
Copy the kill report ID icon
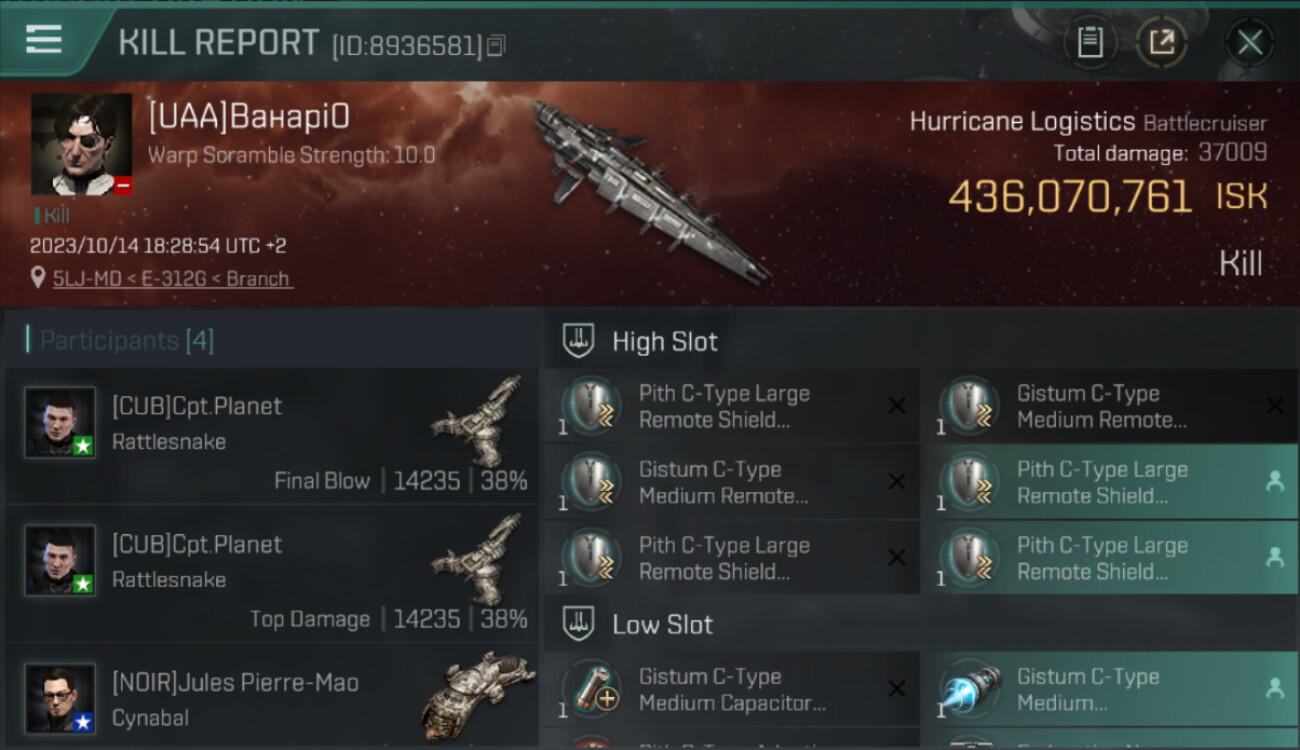[x=496, y=45]
